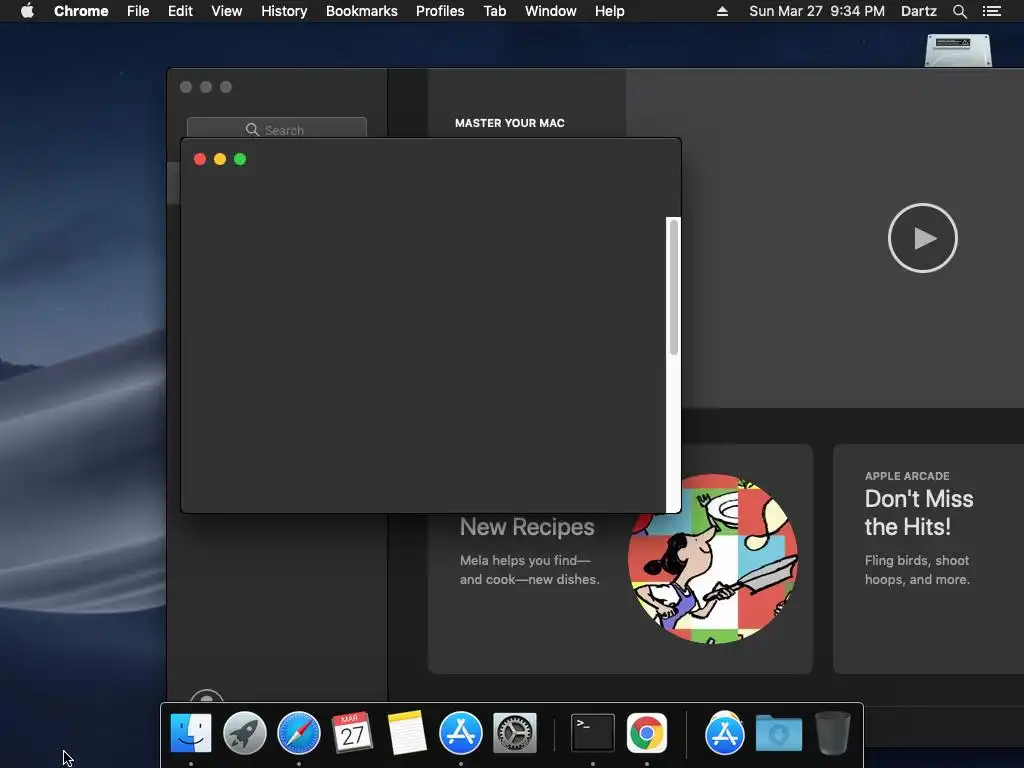Open Apple Arcade Don't Miss the Hits card
The height and width of the screenshot is (768, 1024).
pos(929,559)
